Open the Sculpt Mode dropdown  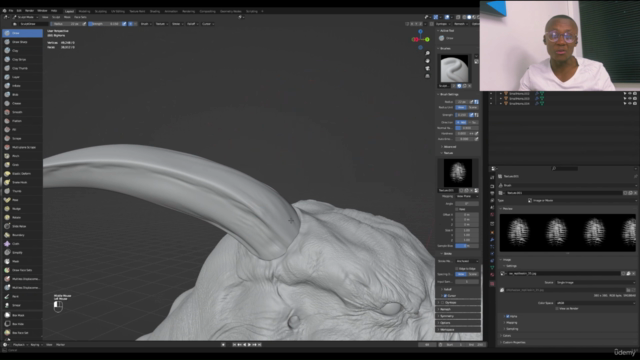coord(24,17)
